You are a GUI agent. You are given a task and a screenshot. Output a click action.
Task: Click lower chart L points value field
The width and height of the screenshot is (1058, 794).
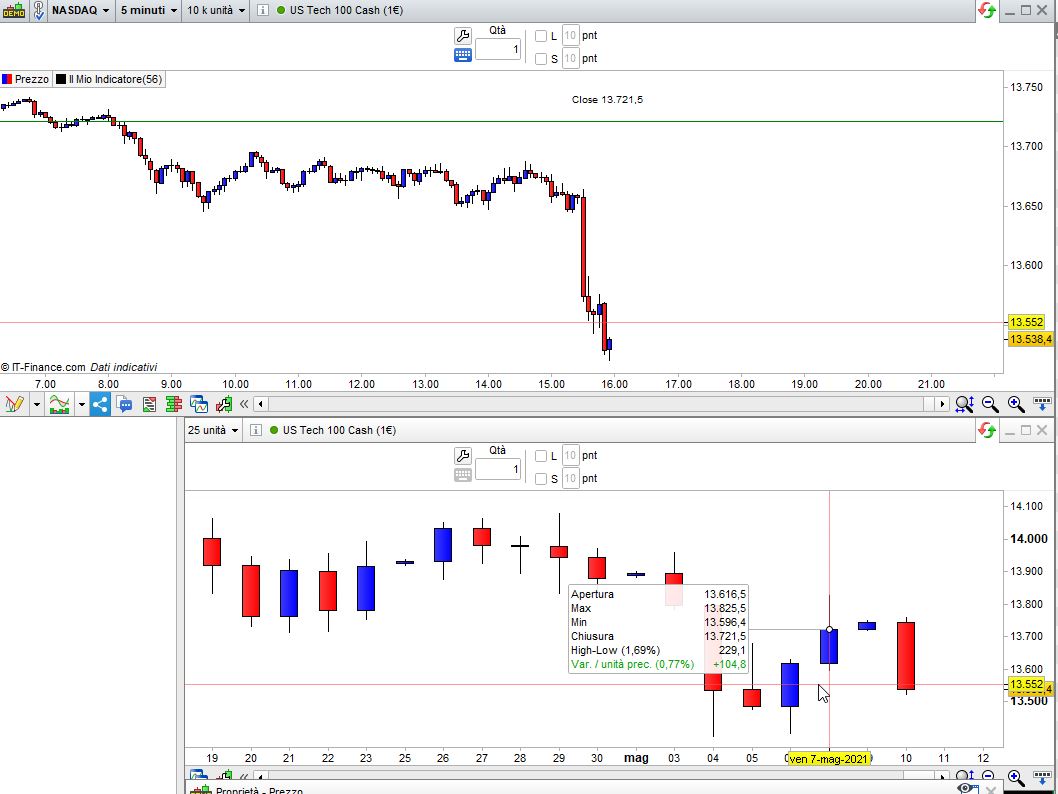[x=570, y=455]
